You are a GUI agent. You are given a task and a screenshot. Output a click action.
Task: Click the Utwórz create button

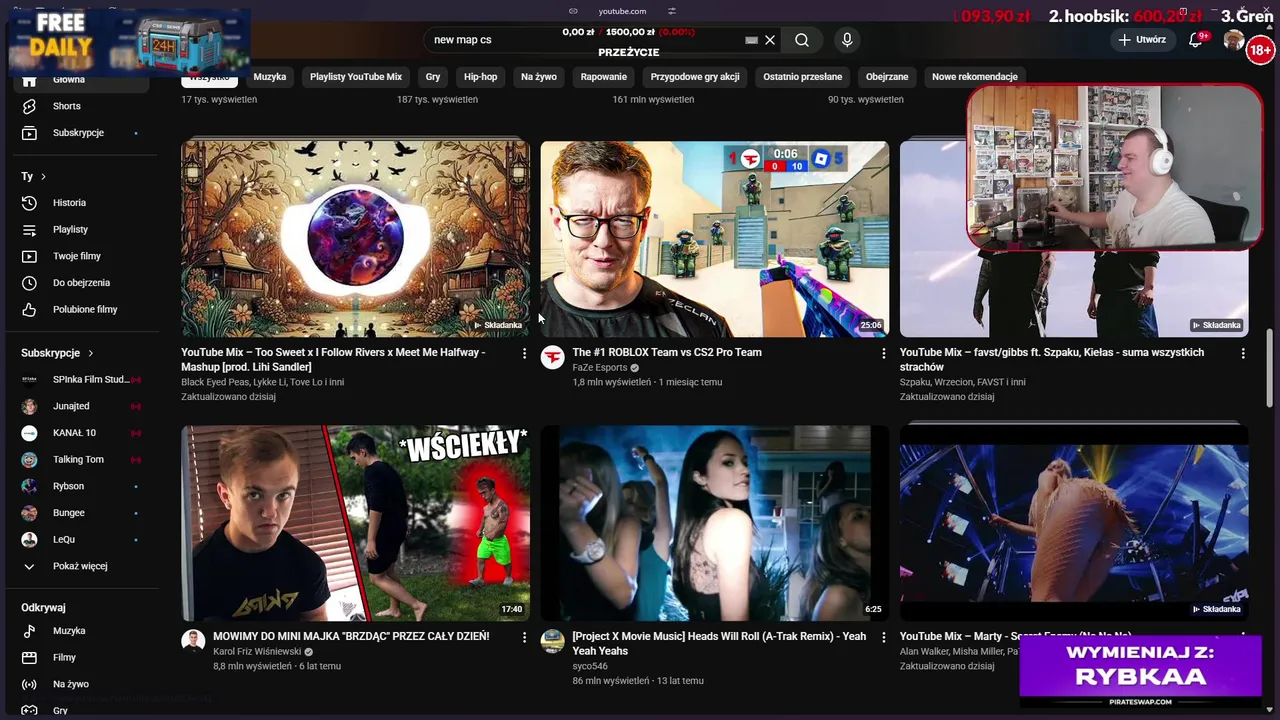click(1142, 40)
